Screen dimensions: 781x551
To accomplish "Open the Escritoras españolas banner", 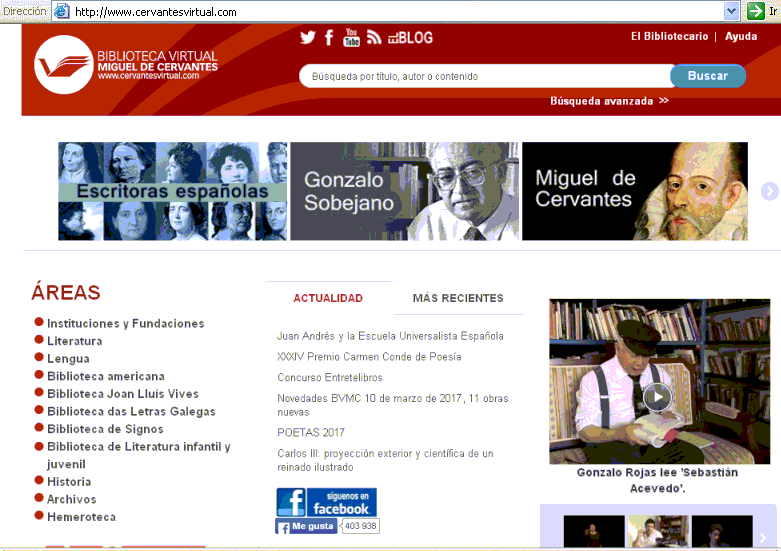I will (x=172, y=191).
